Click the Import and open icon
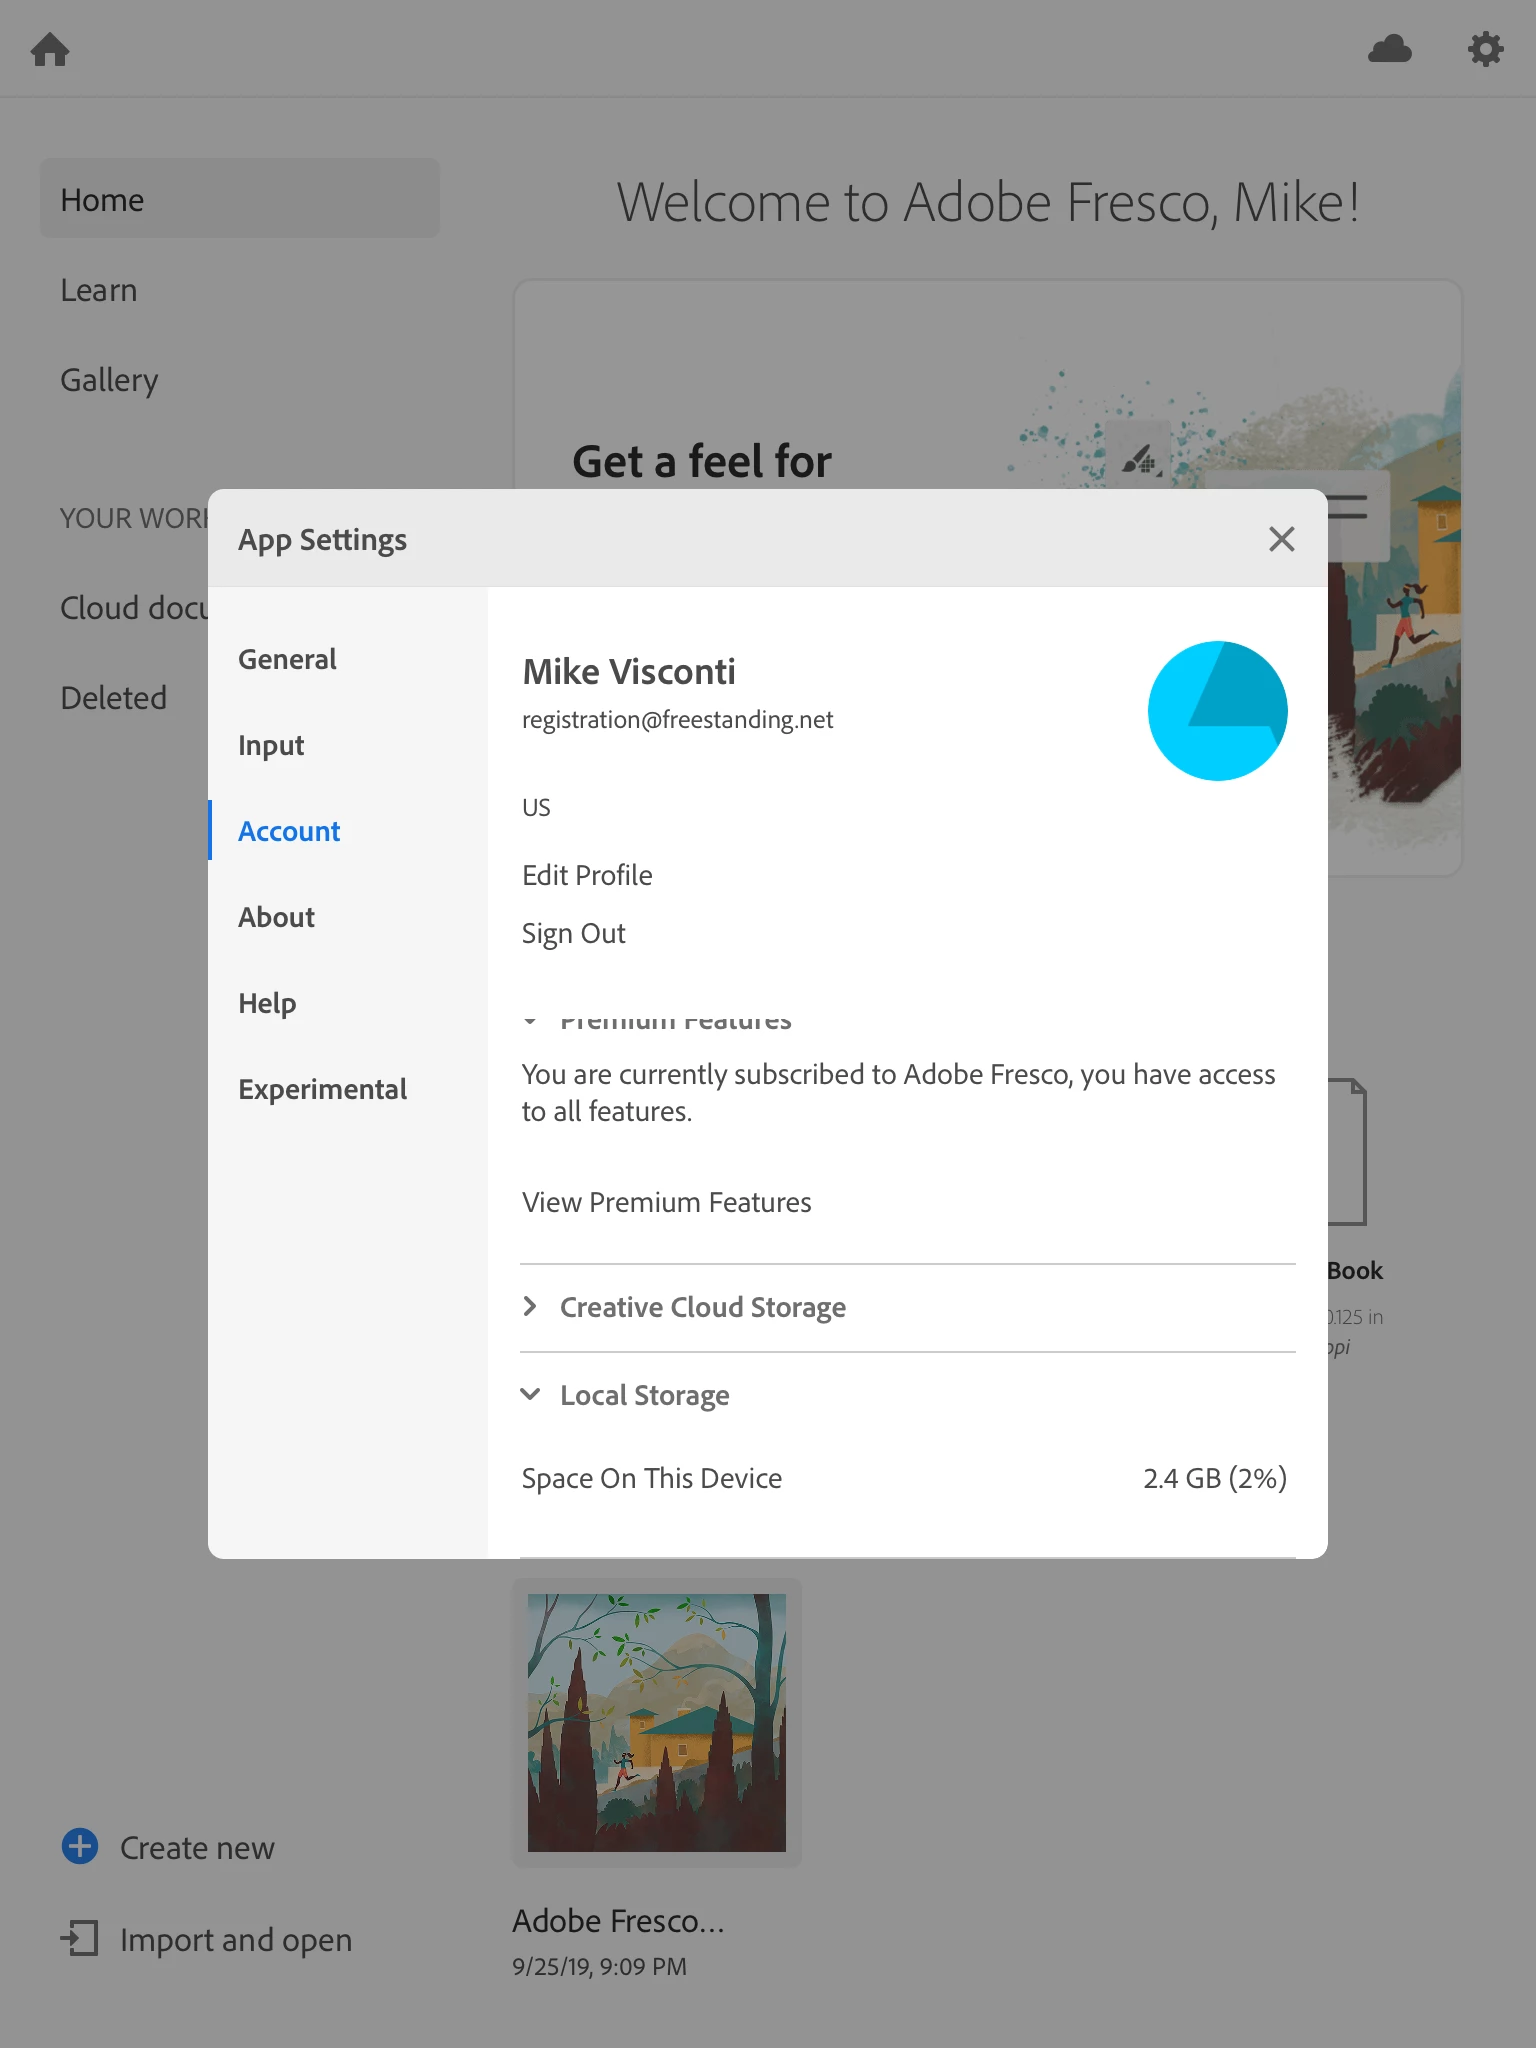 tap(80, 1938)
